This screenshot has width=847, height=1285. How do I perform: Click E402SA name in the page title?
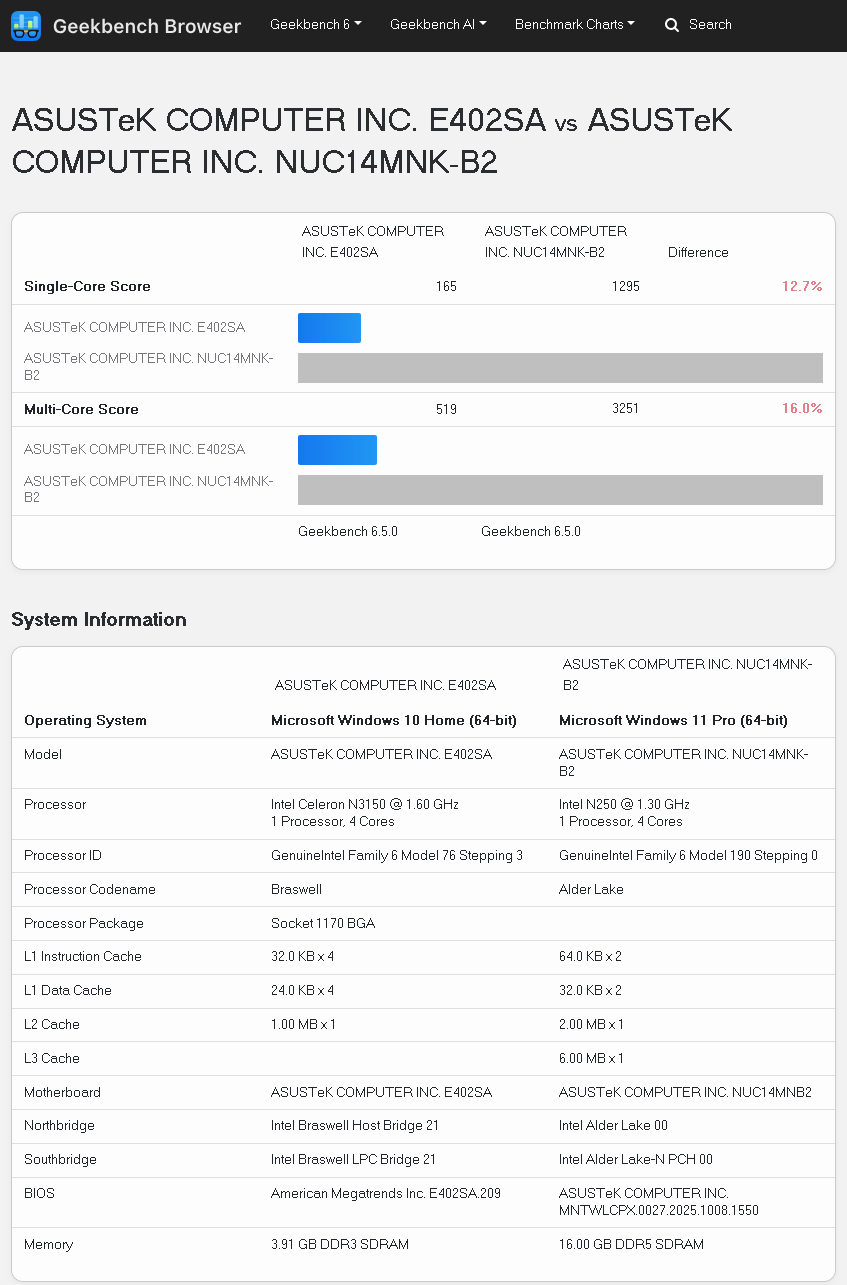488,121
